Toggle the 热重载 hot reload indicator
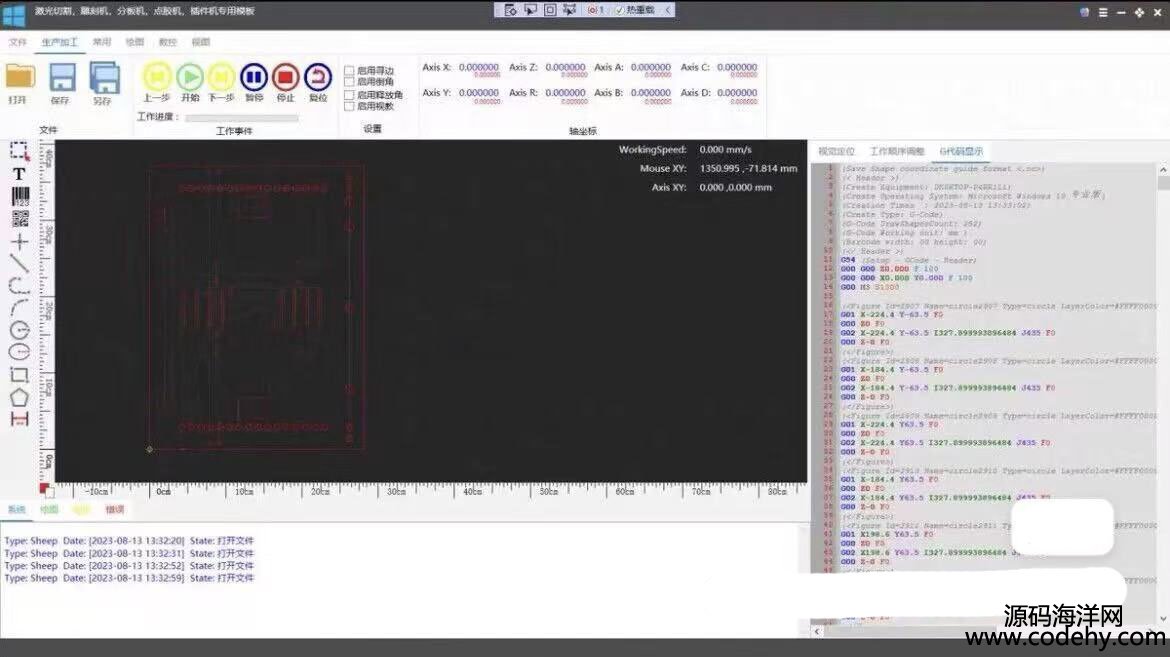This screenshot has height=657, width=1170. [x=635, y=10]
